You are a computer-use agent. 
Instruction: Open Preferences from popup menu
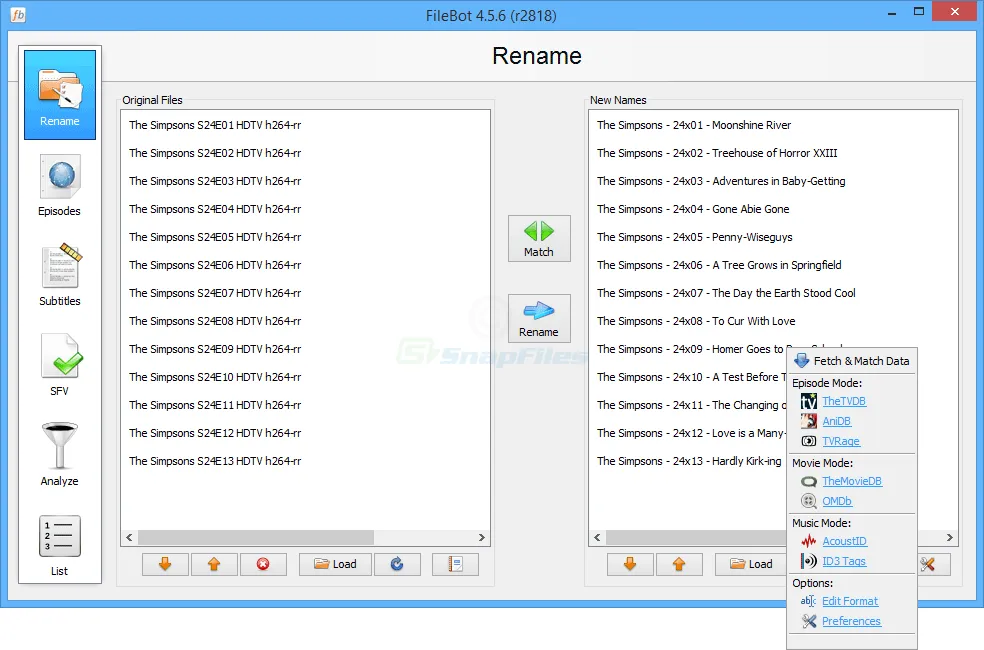point(851,621)
